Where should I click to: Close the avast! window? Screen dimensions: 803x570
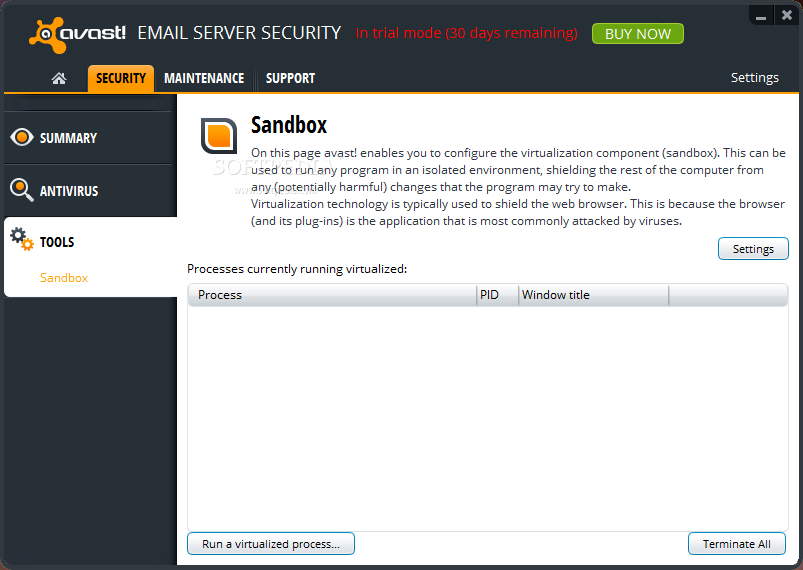click(787, 15)
